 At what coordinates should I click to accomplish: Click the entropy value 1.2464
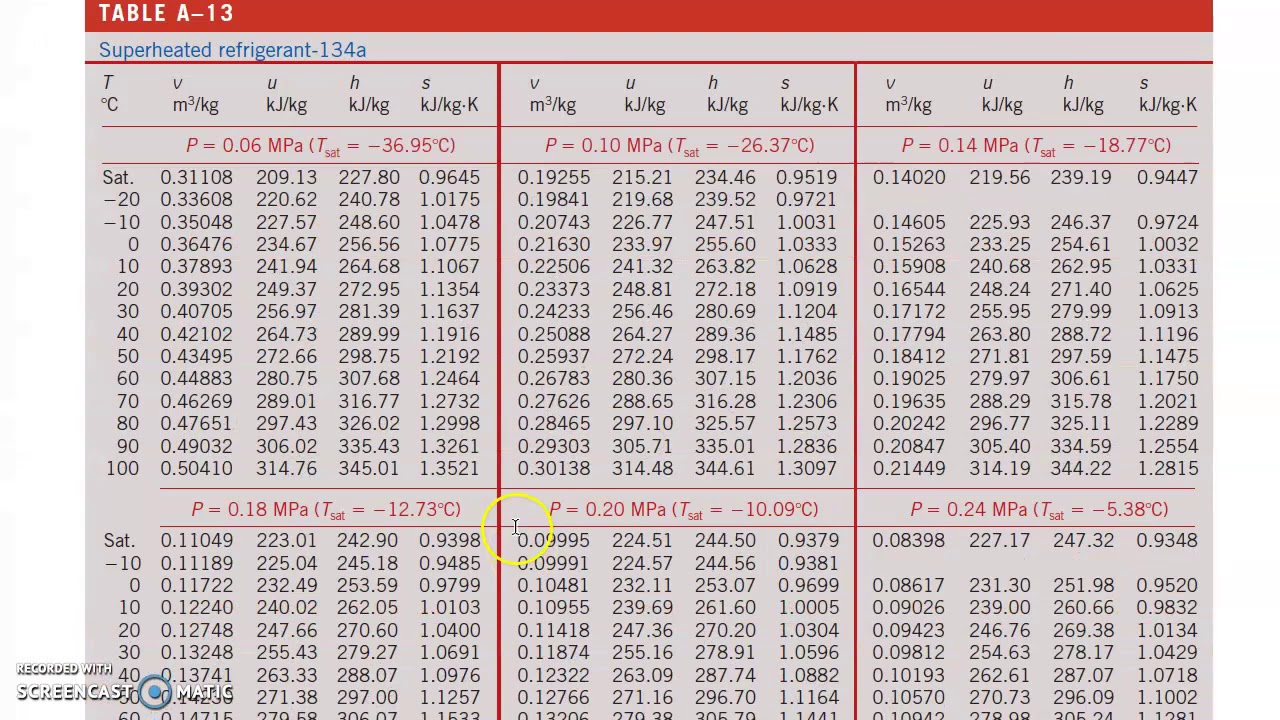[x=449, y=379]
